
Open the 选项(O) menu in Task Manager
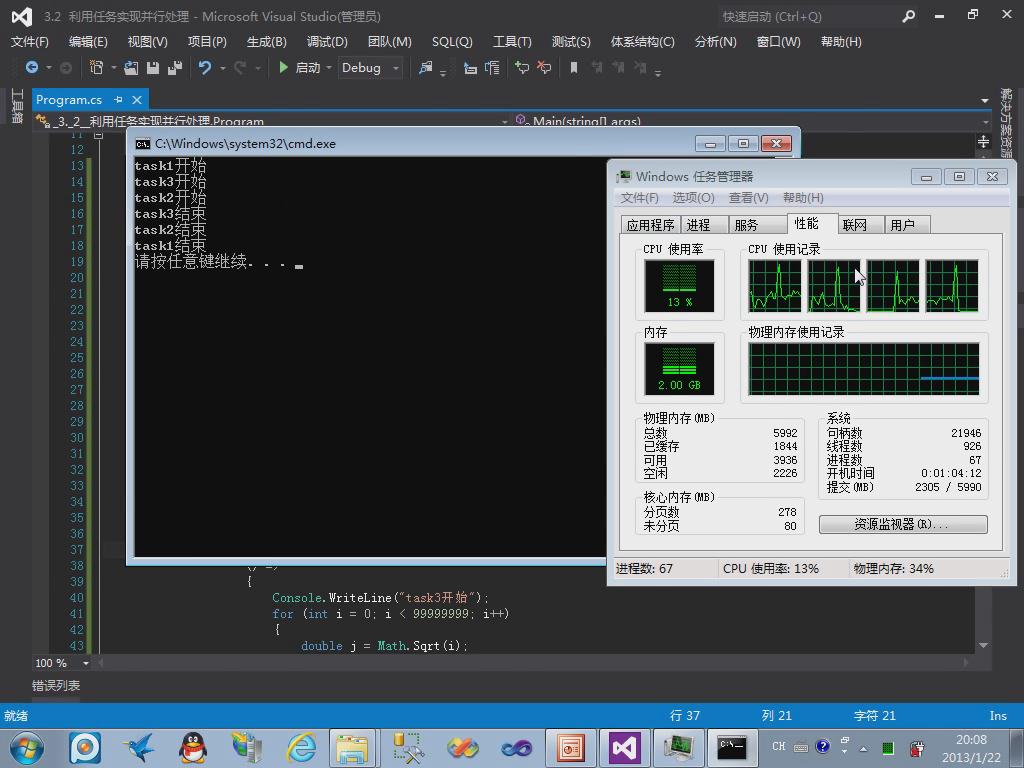694,197
